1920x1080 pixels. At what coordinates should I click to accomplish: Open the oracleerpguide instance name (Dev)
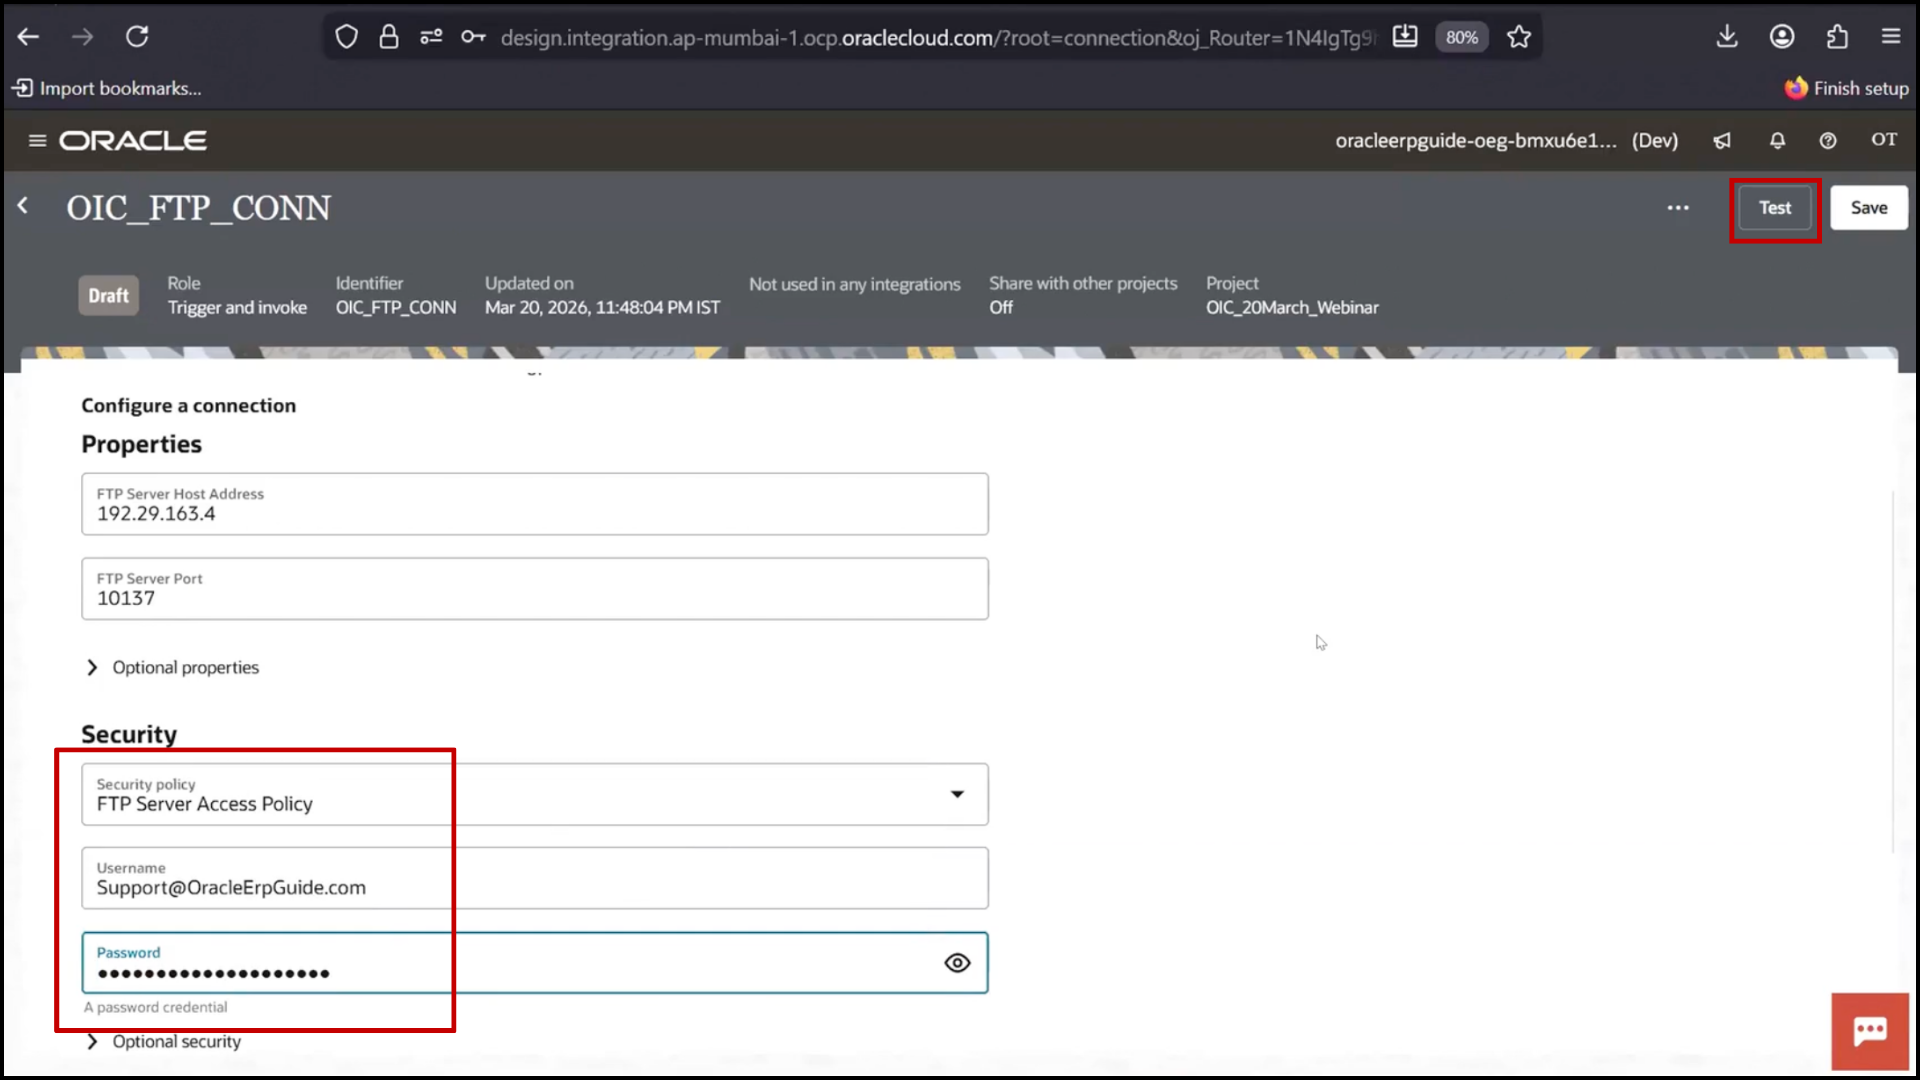click(x=1506, y=141)
